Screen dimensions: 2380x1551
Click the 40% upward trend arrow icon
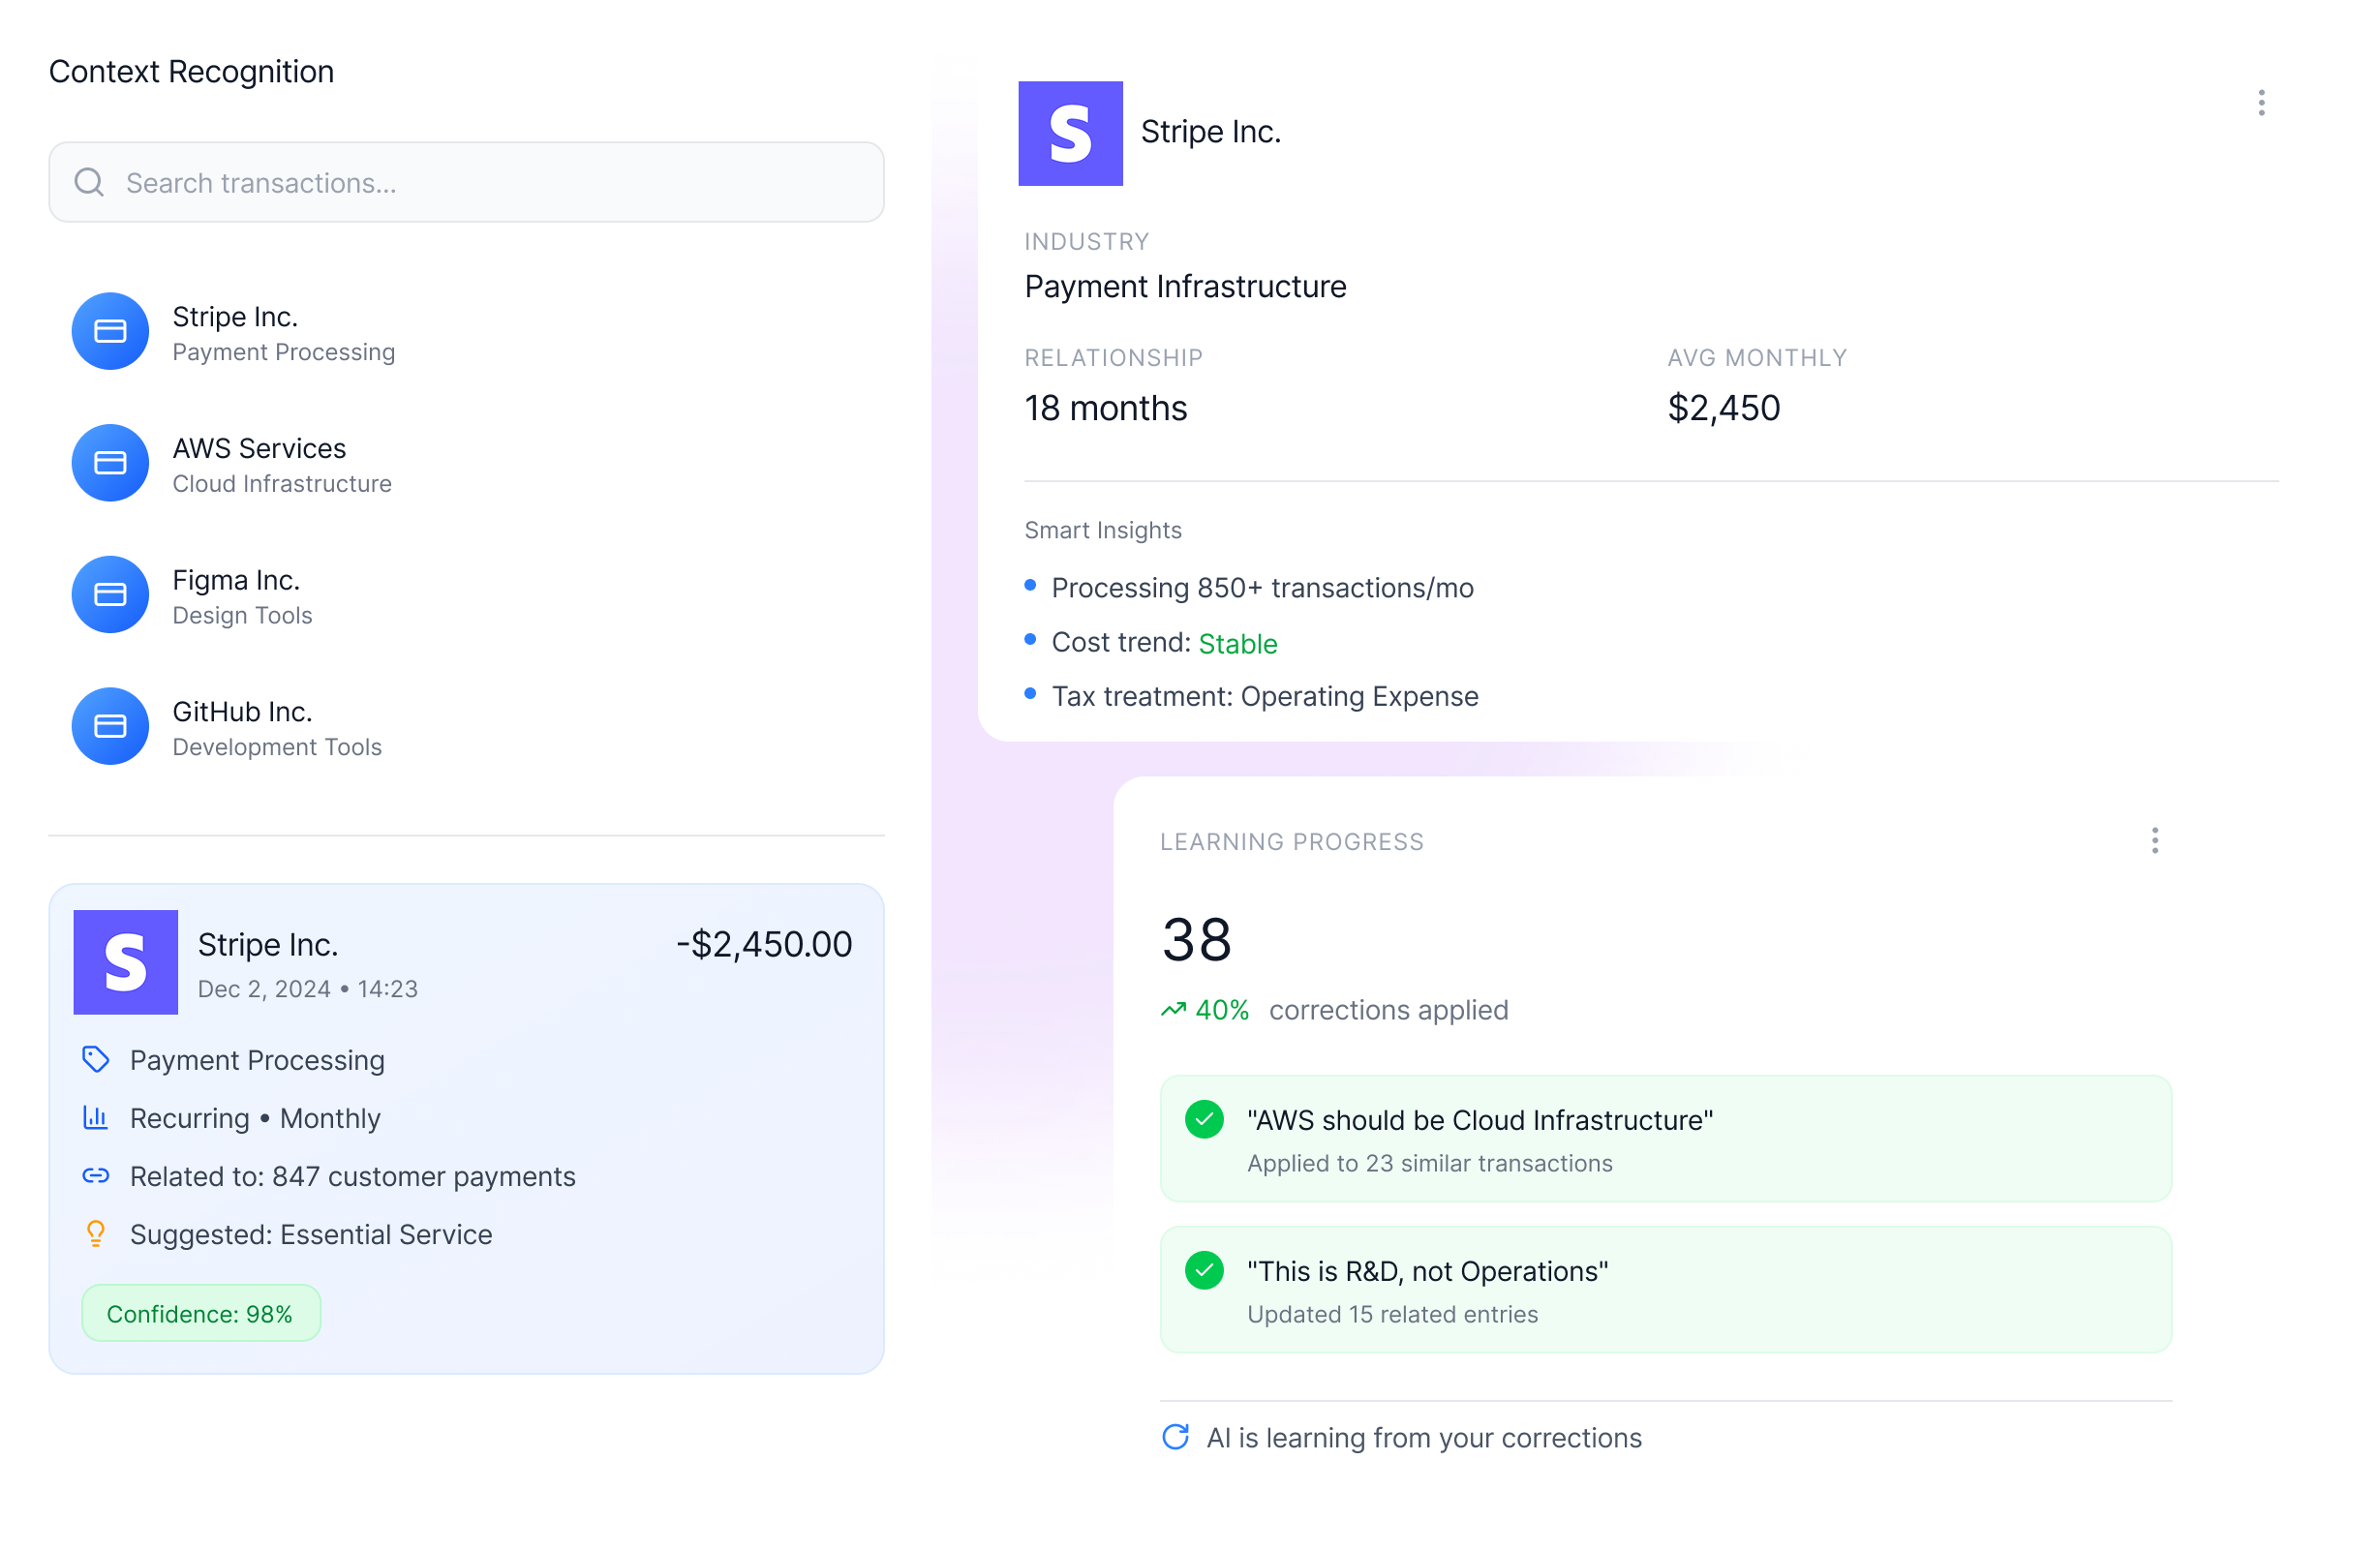pyautogui.click(x=1174, y=1010)
